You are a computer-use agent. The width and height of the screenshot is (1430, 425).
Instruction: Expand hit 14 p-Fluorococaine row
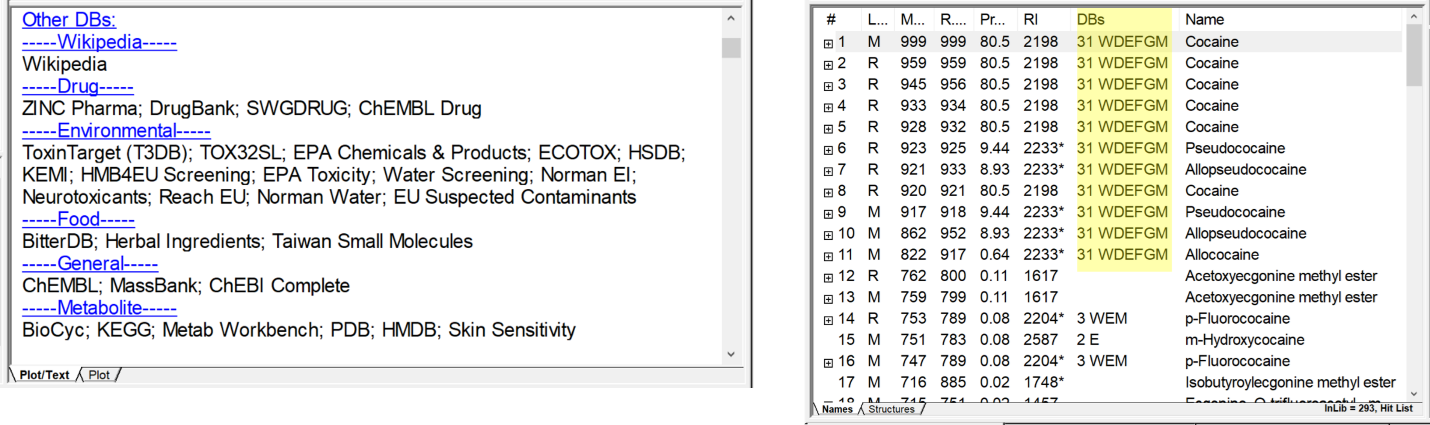click(x=828, y=319)
